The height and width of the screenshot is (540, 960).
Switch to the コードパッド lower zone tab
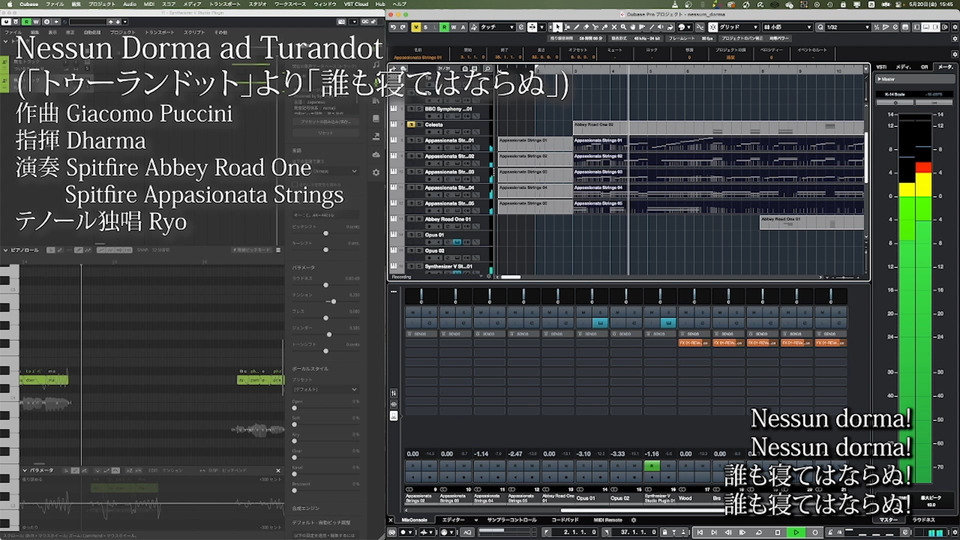[565, 520]
